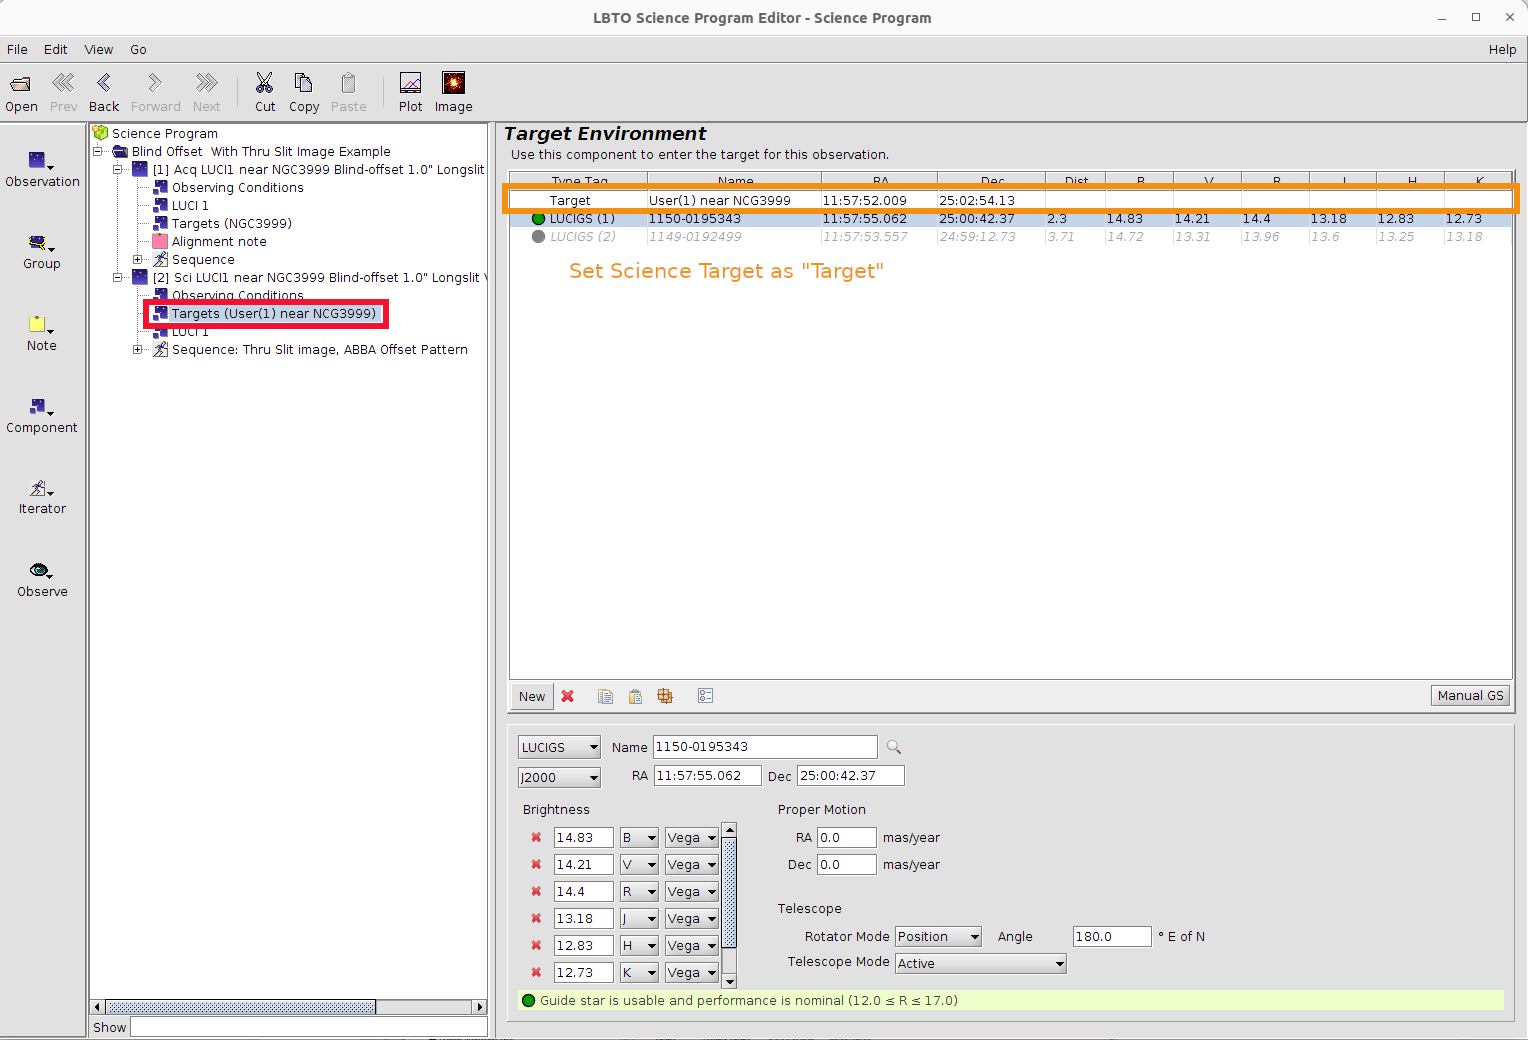Viewport: 1528px width, 1040px height.
Task: Click the Manual GS button
Action: click(1470, 696)
